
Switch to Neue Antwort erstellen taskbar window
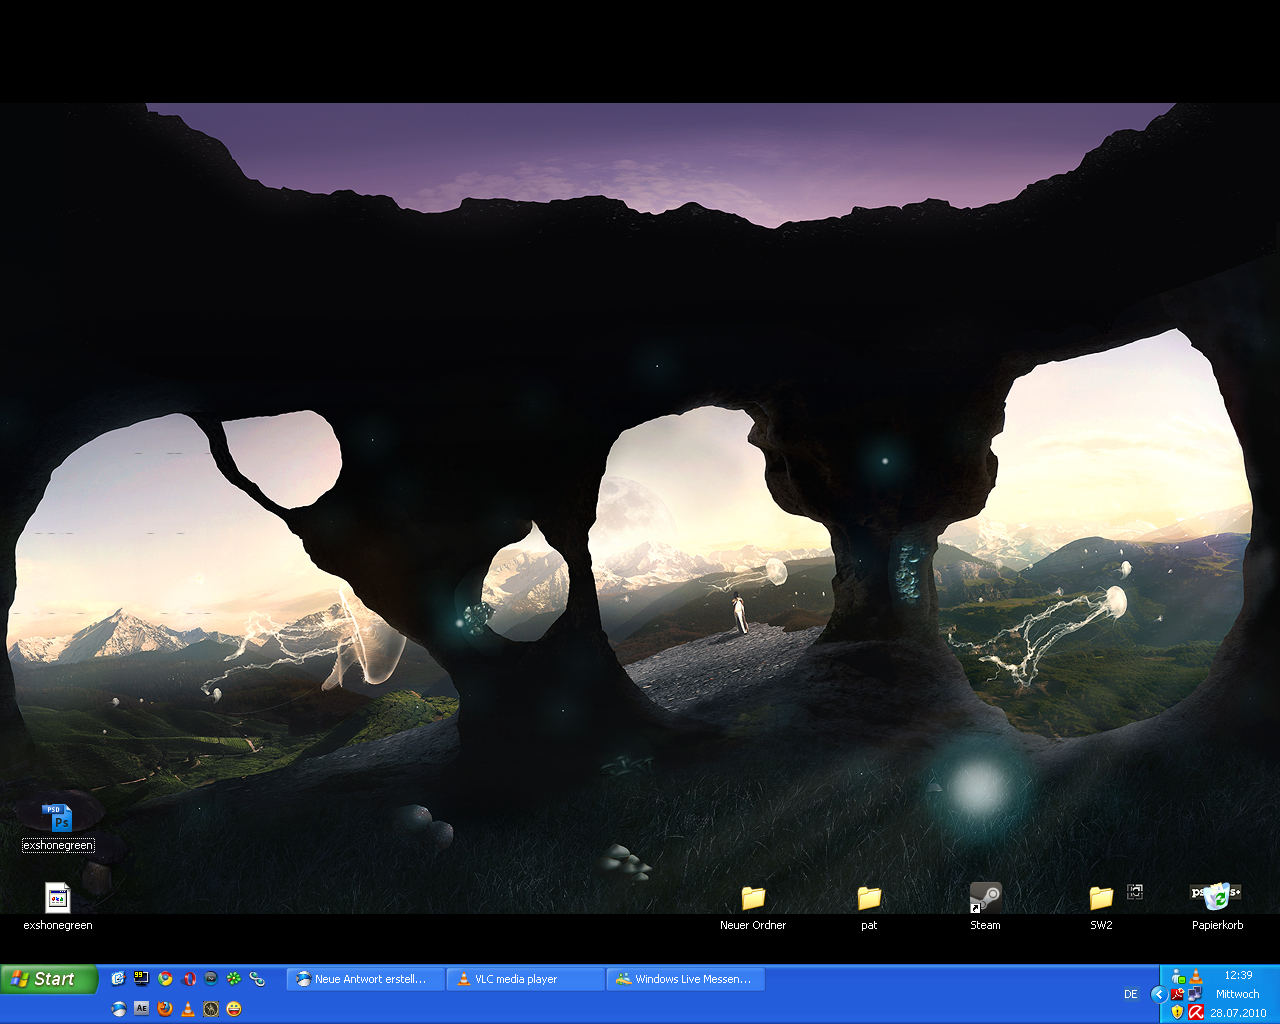pyautogui.click(x=365, y=979)
